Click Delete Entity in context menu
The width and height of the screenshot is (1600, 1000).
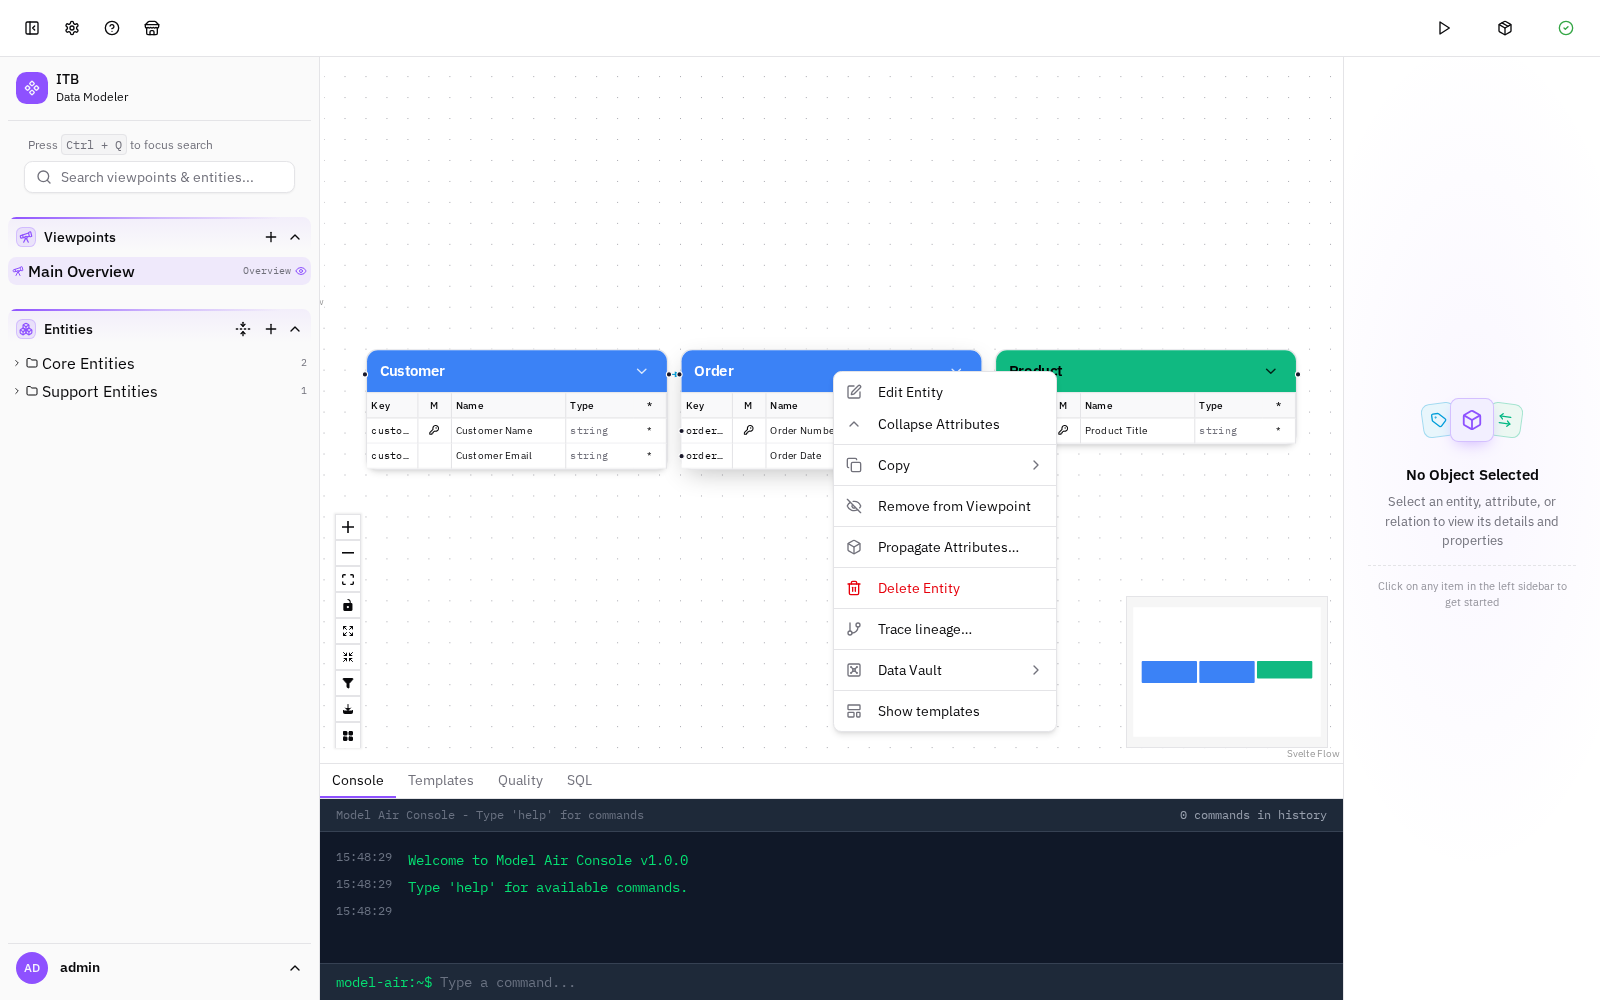pyautogui.click(x=945, y=588)
